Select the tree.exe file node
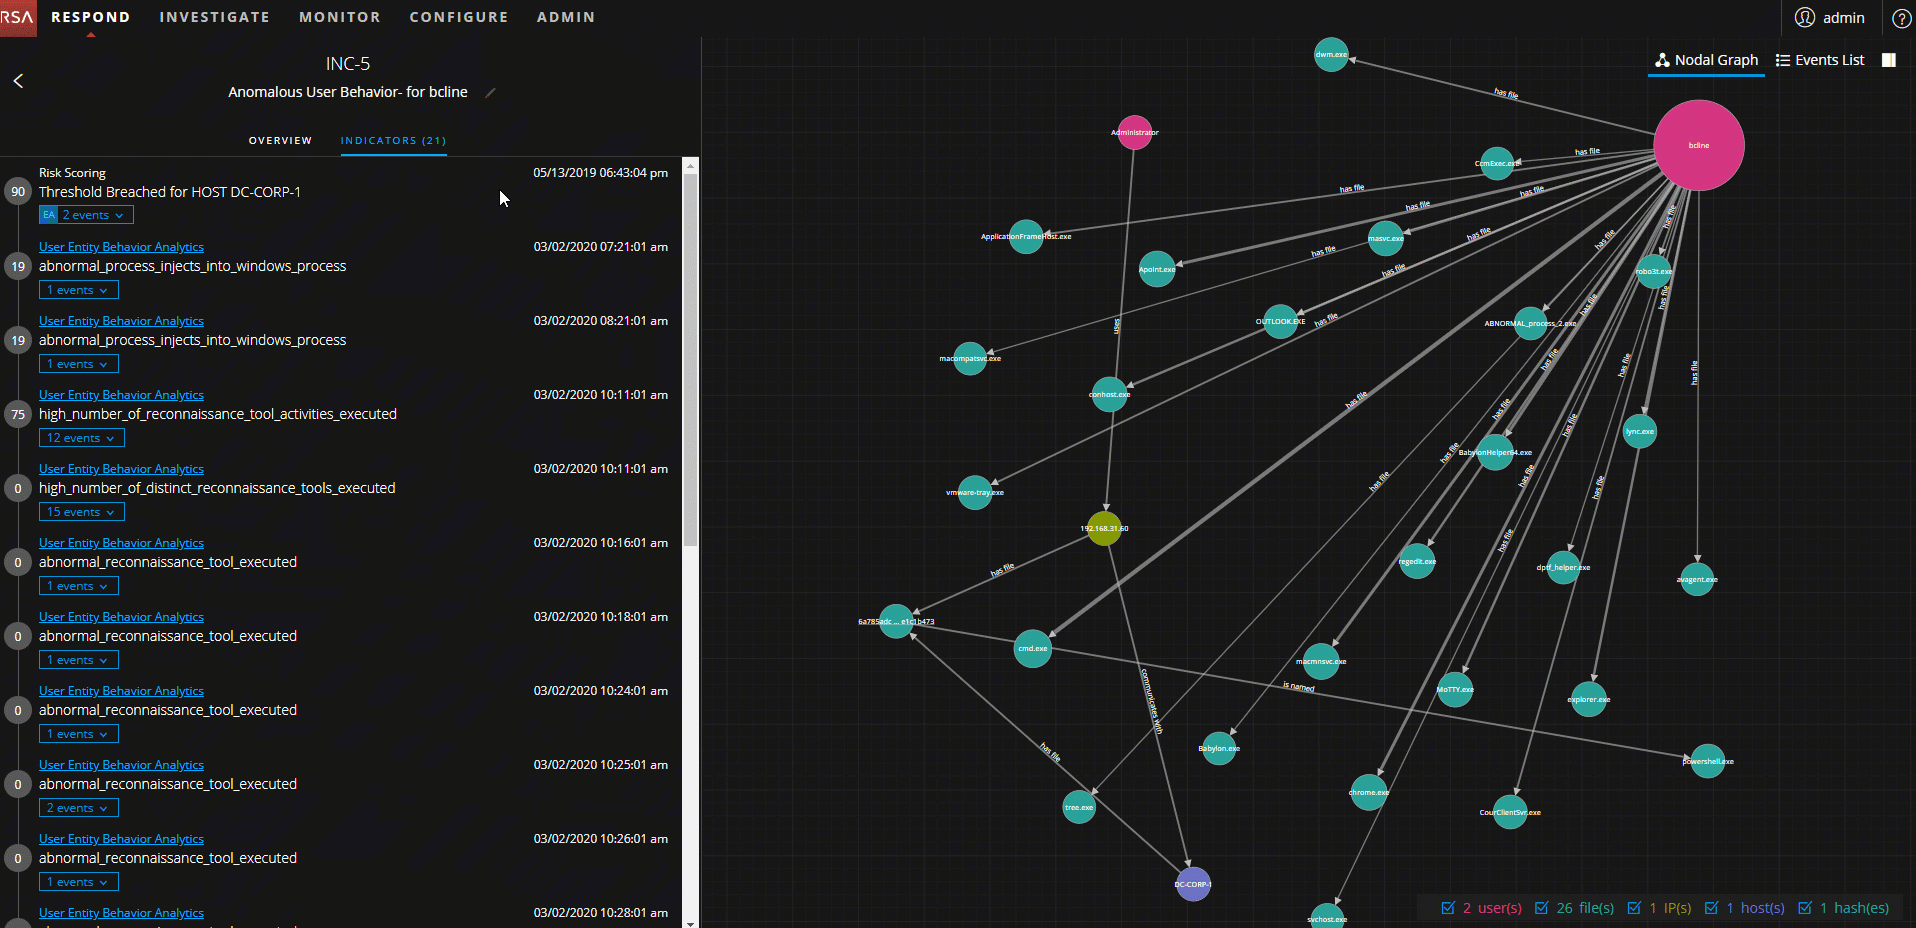The width and height of the screenshot is (1916, 928). click(x=1079, y=807)
